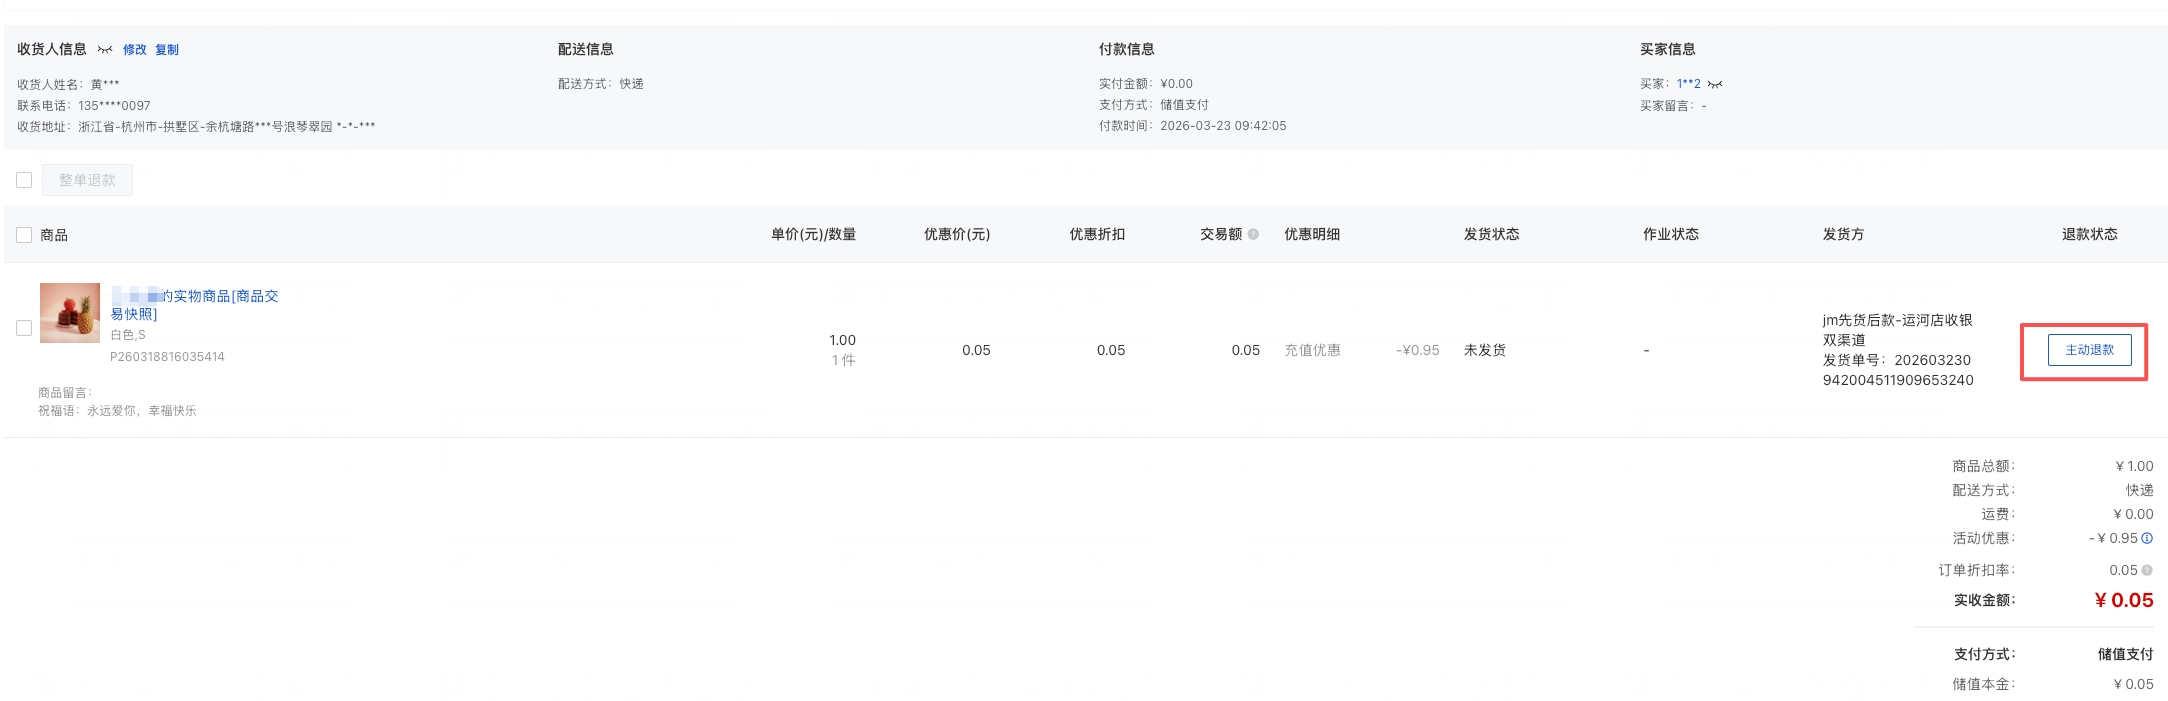Click help icon next to 交易额 header
The width and height of the screenshot is (2168, 701).
click(x=1253, y=234)
